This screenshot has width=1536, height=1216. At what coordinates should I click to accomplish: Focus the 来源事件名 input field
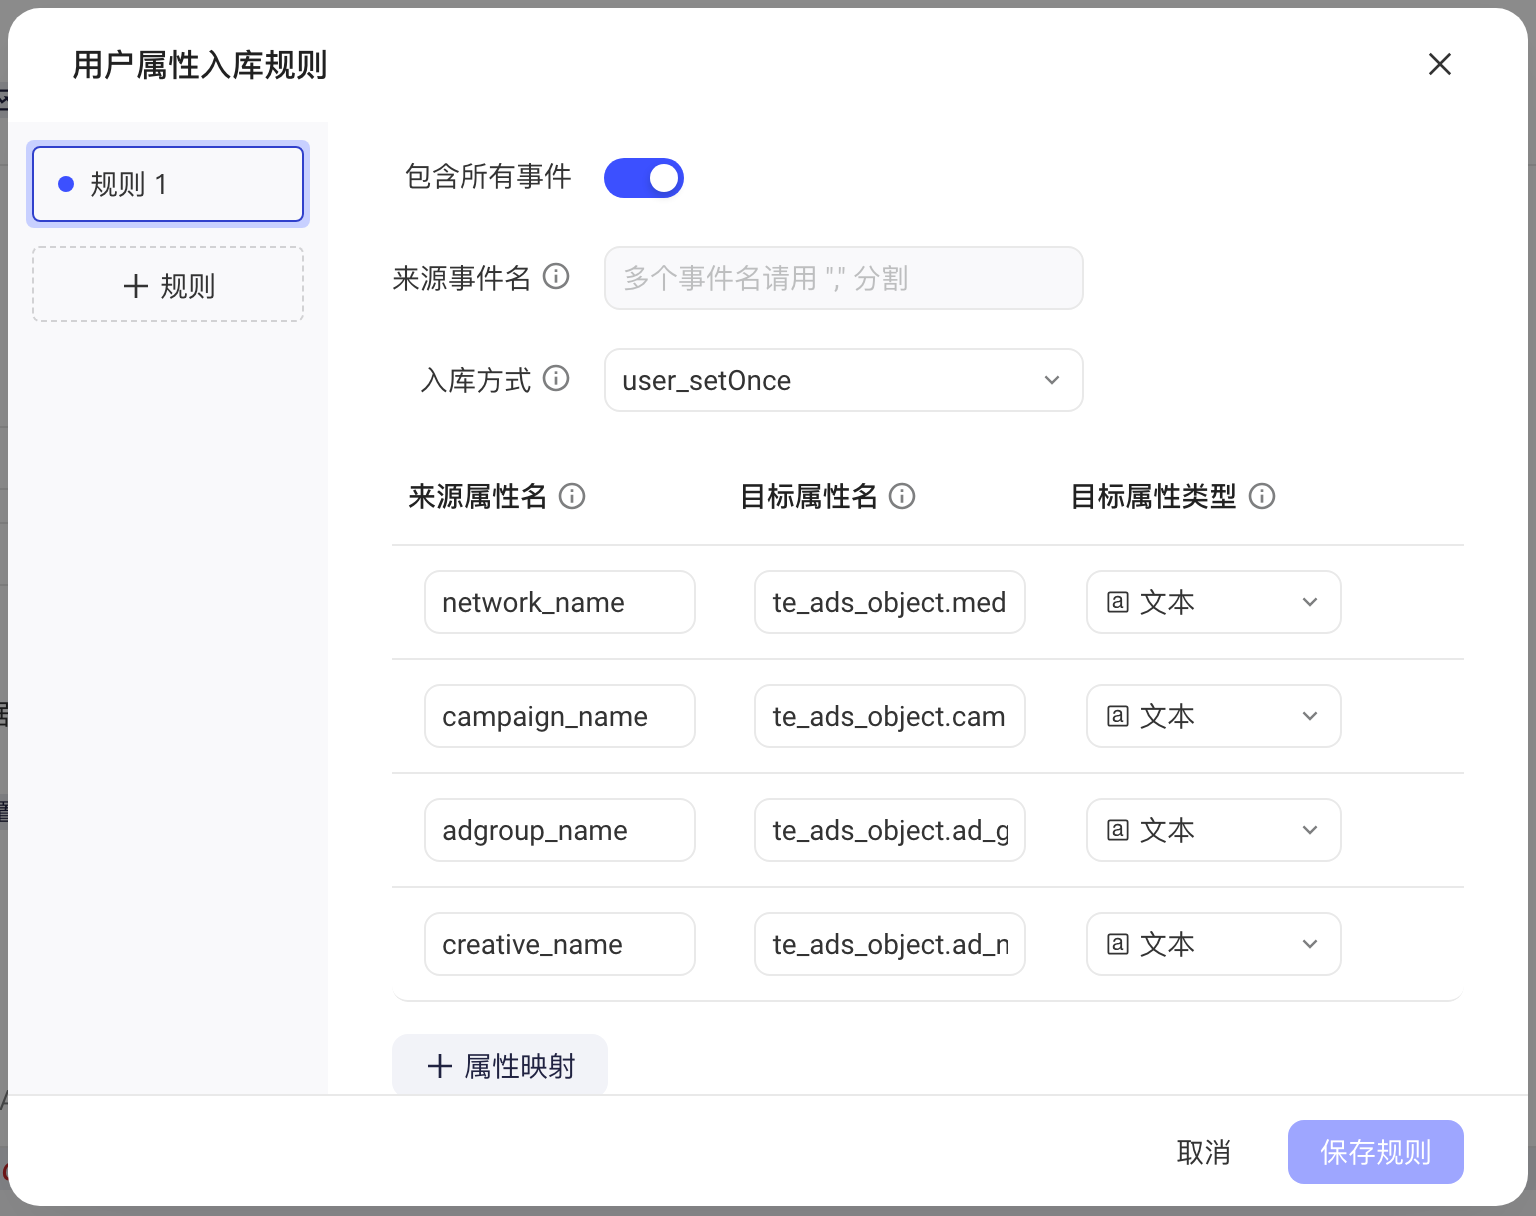[844, 278]
